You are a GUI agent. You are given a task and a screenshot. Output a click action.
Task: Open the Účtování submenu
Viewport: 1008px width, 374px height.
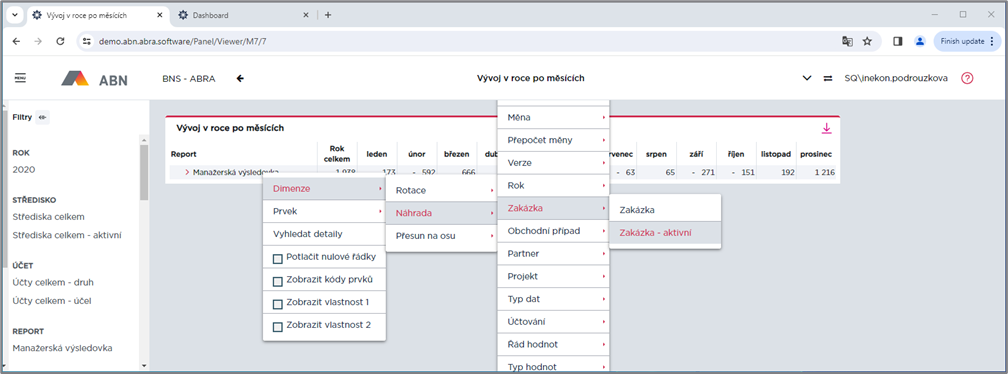click(x=553, y=321)
